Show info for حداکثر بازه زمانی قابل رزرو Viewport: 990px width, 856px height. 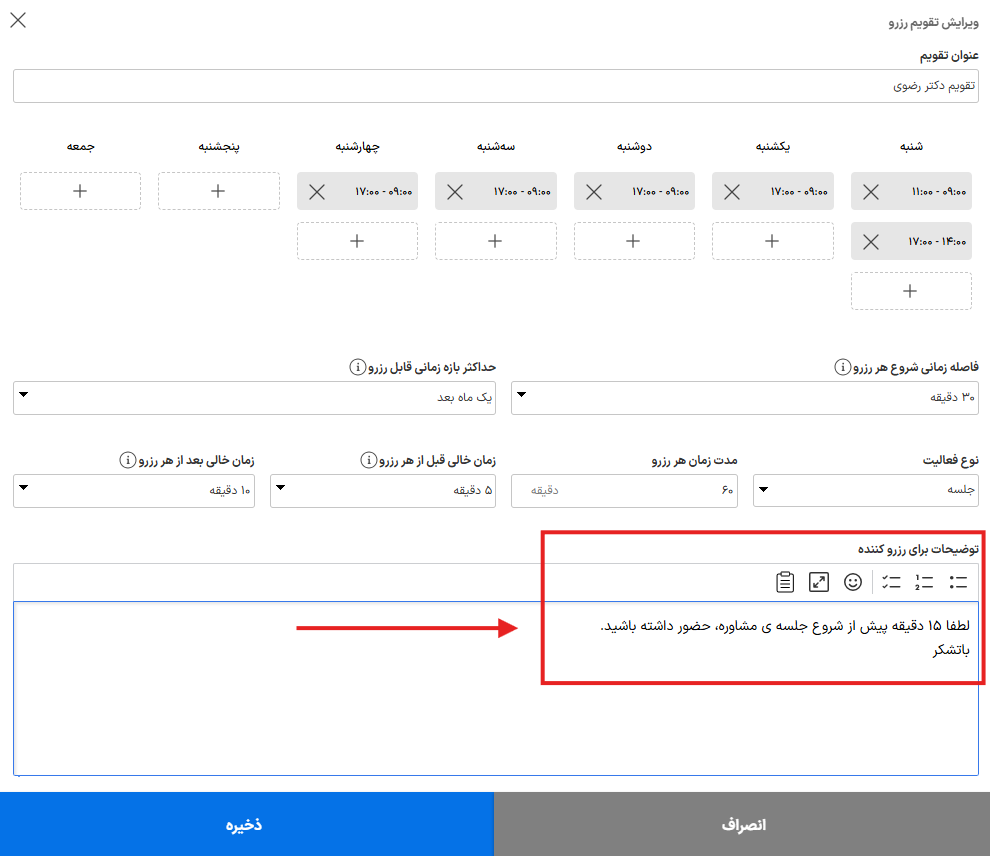pyautogui.click(x=357, y=367)
